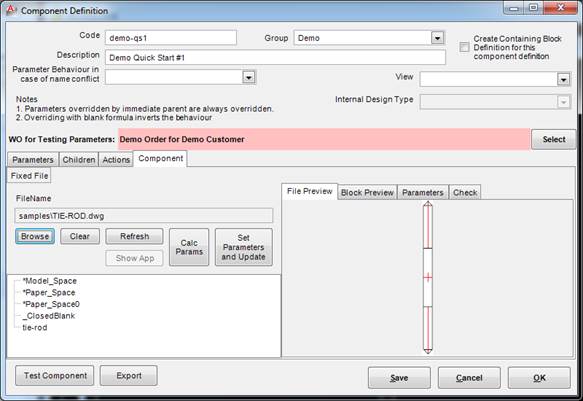The width and height of the screenshot is (583, 401).
Task: Expand the Parameter Behaviour dropdown
Action: coord(249,77)
